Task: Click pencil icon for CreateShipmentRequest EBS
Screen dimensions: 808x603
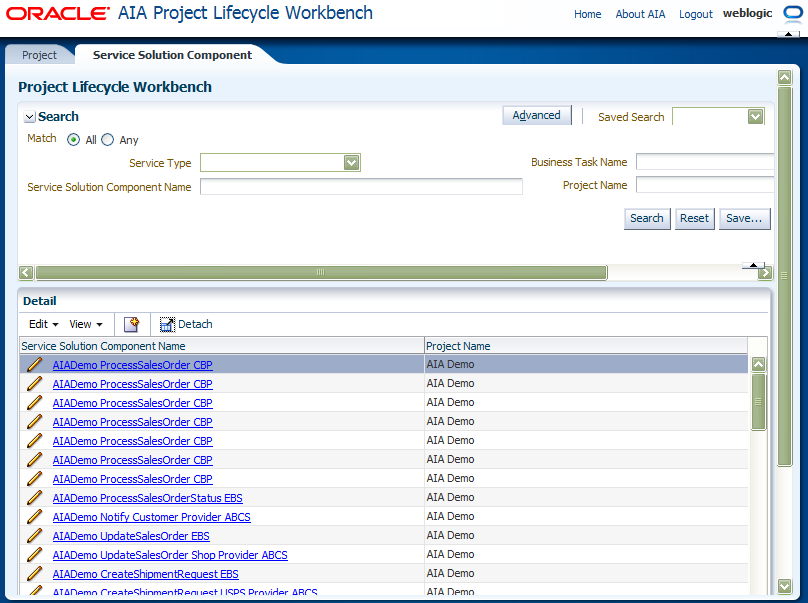Action: pyautogui.click(x=35, y=574)
